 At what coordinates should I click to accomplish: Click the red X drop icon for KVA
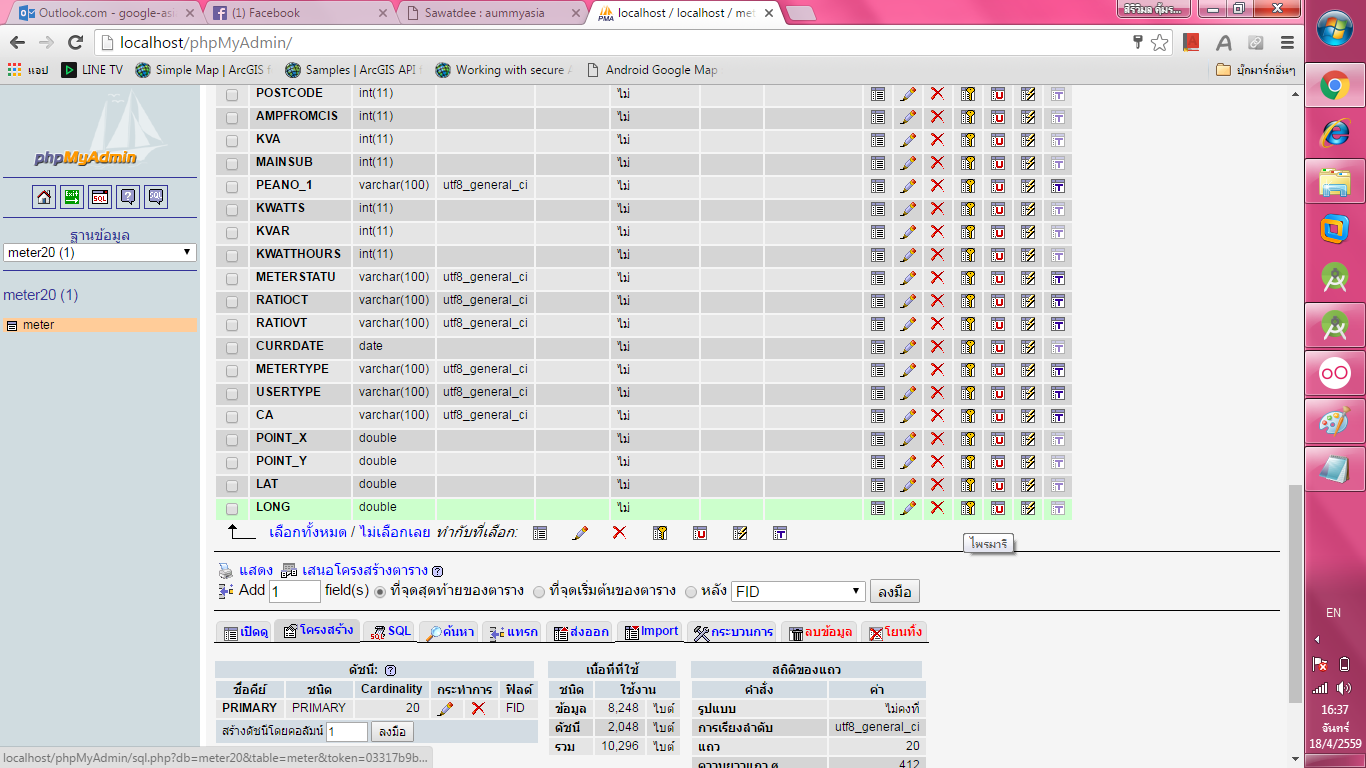coord(937,140)
